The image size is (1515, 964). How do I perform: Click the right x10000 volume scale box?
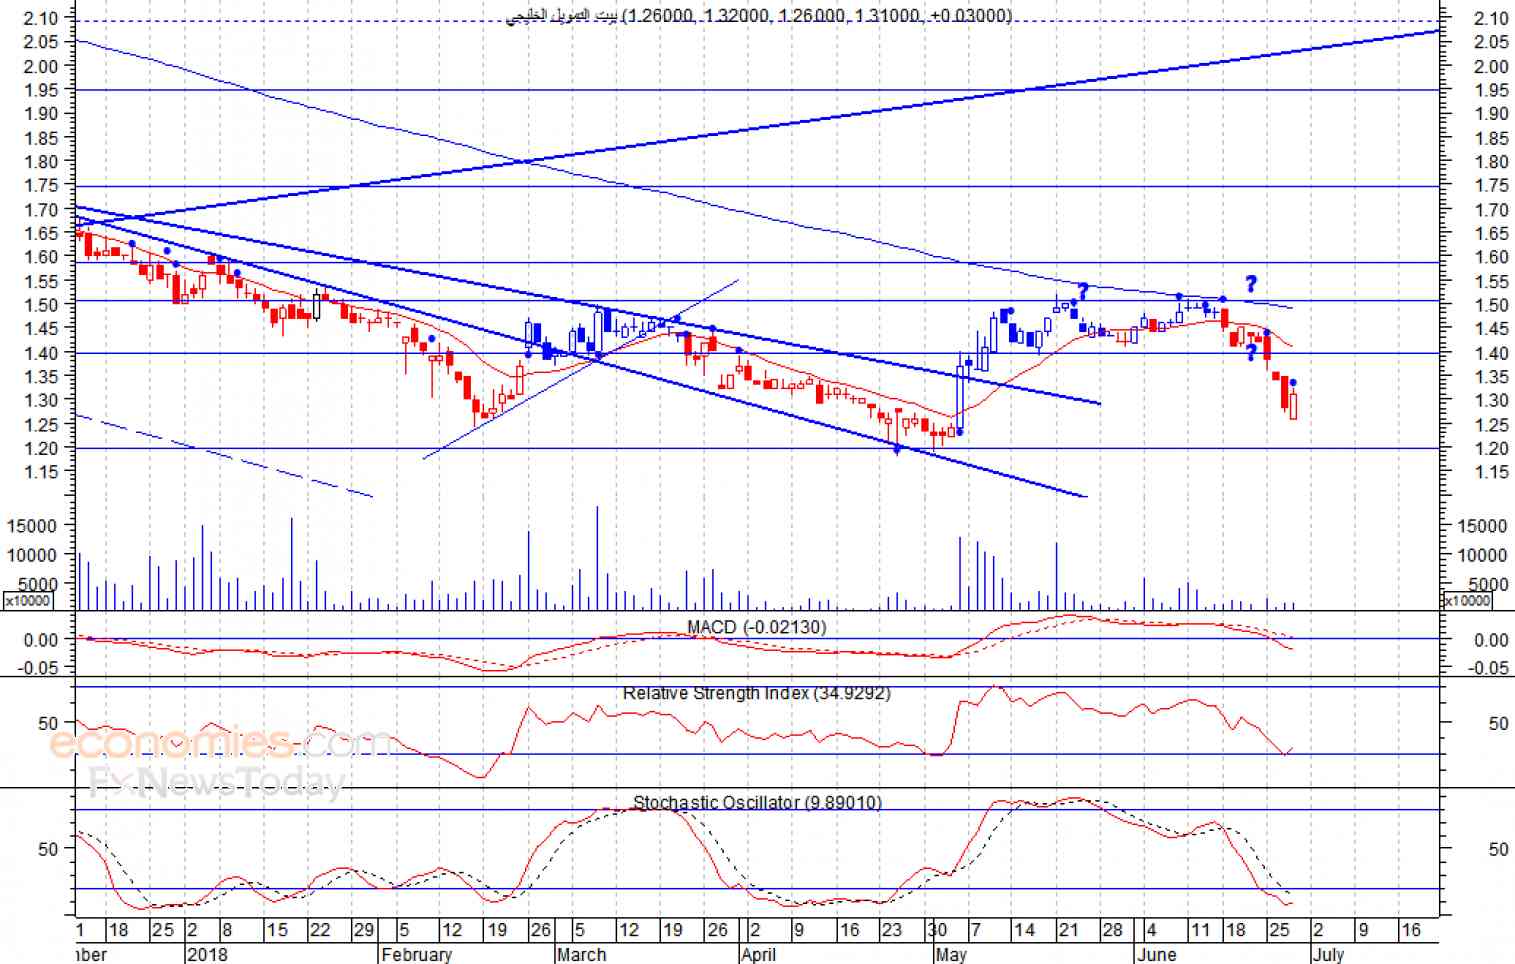coord(1466,601)
